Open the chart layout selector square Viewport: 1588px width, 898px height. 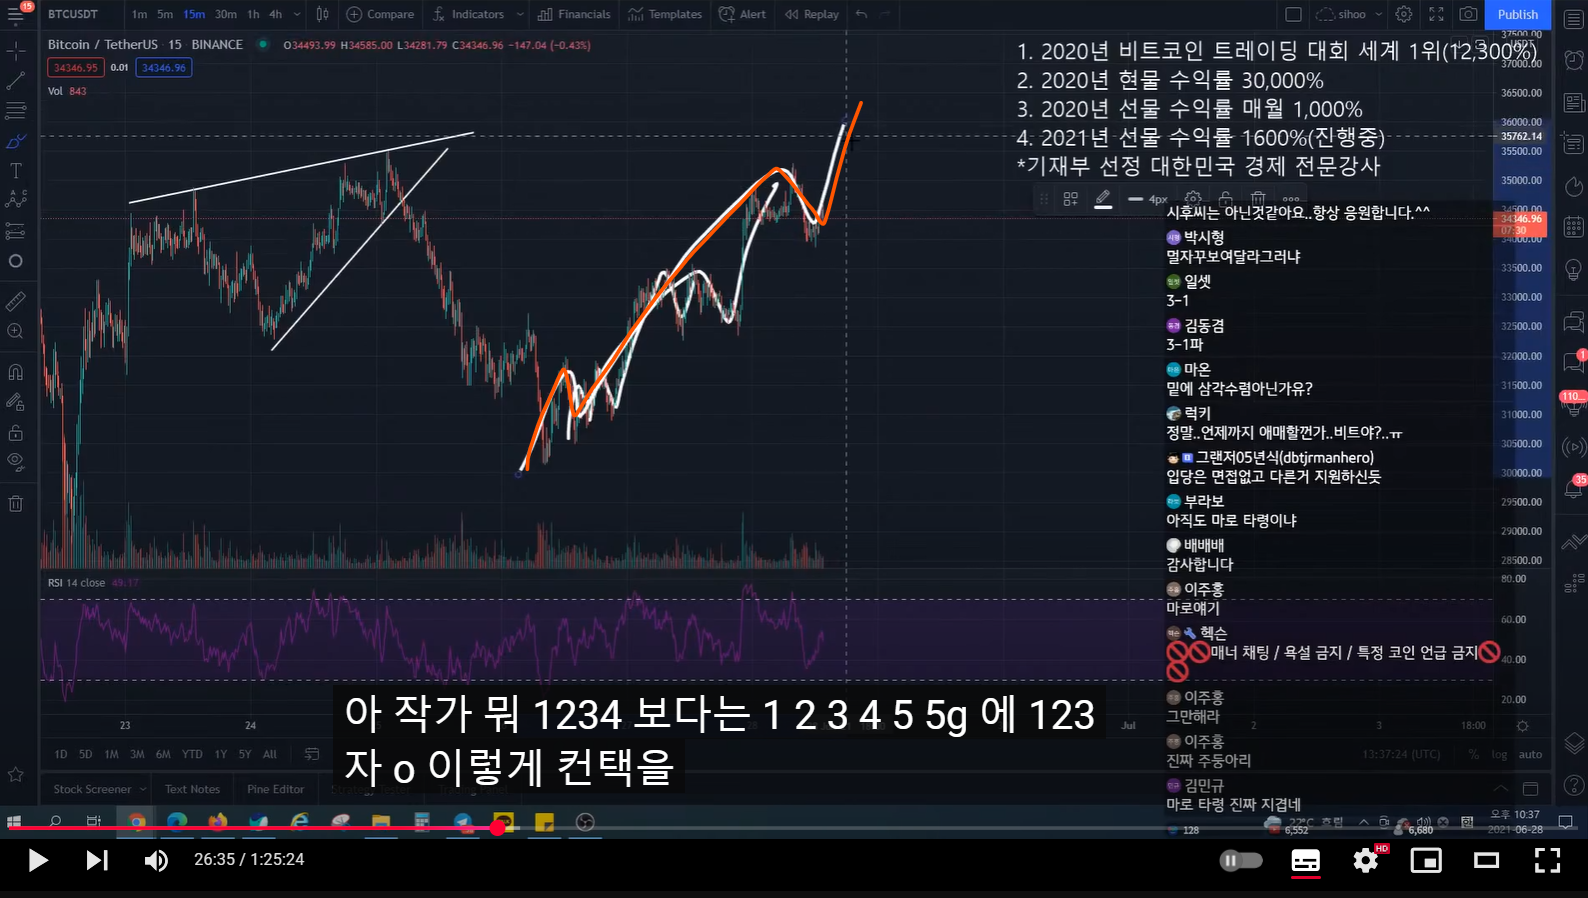pyautogui.click(x=1293, y=14)
